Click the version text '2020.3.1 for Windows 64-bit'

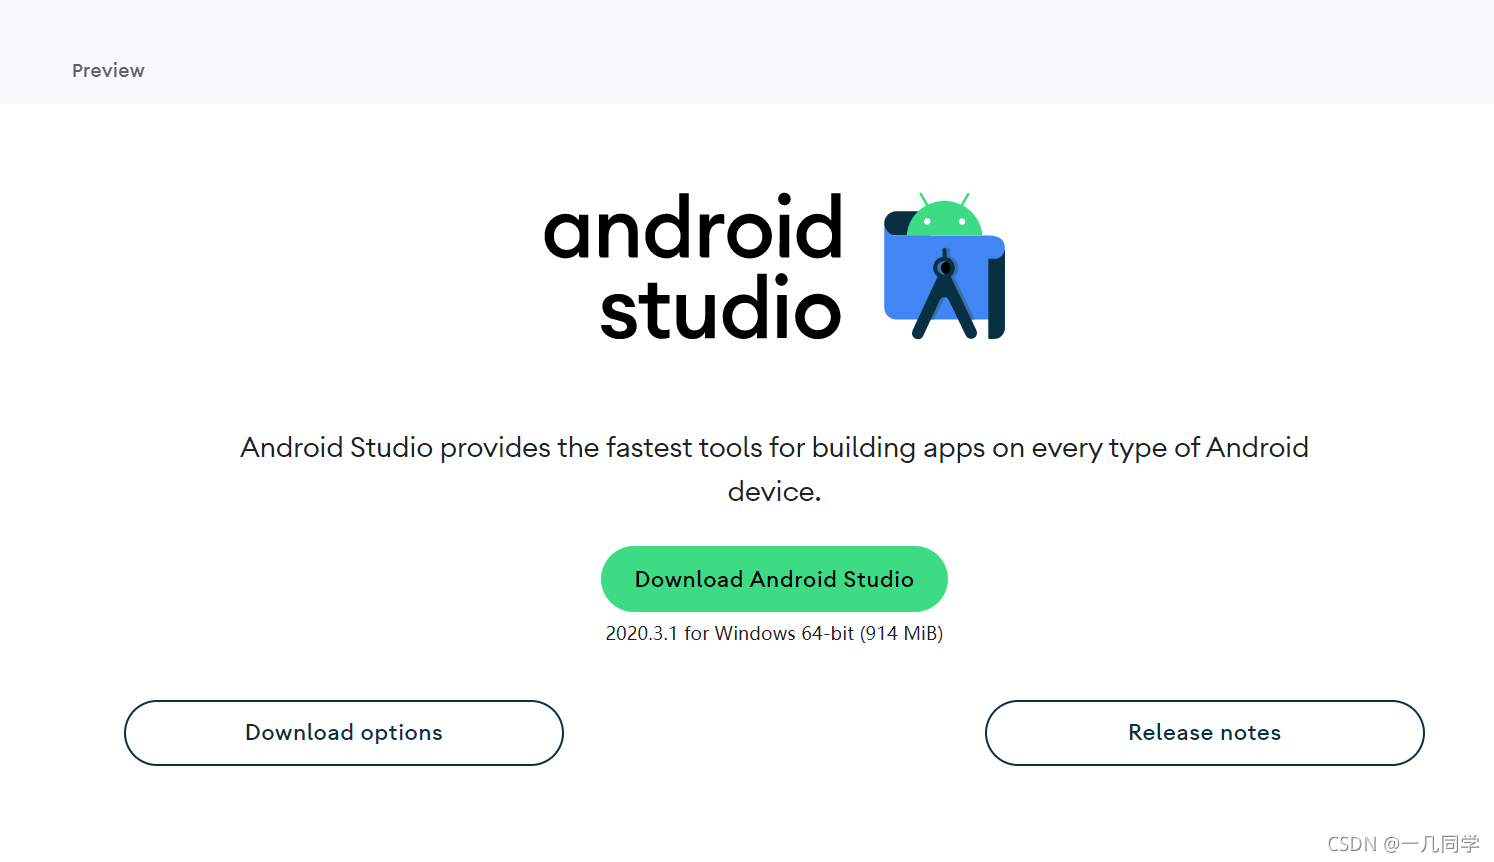pos(774,633)
